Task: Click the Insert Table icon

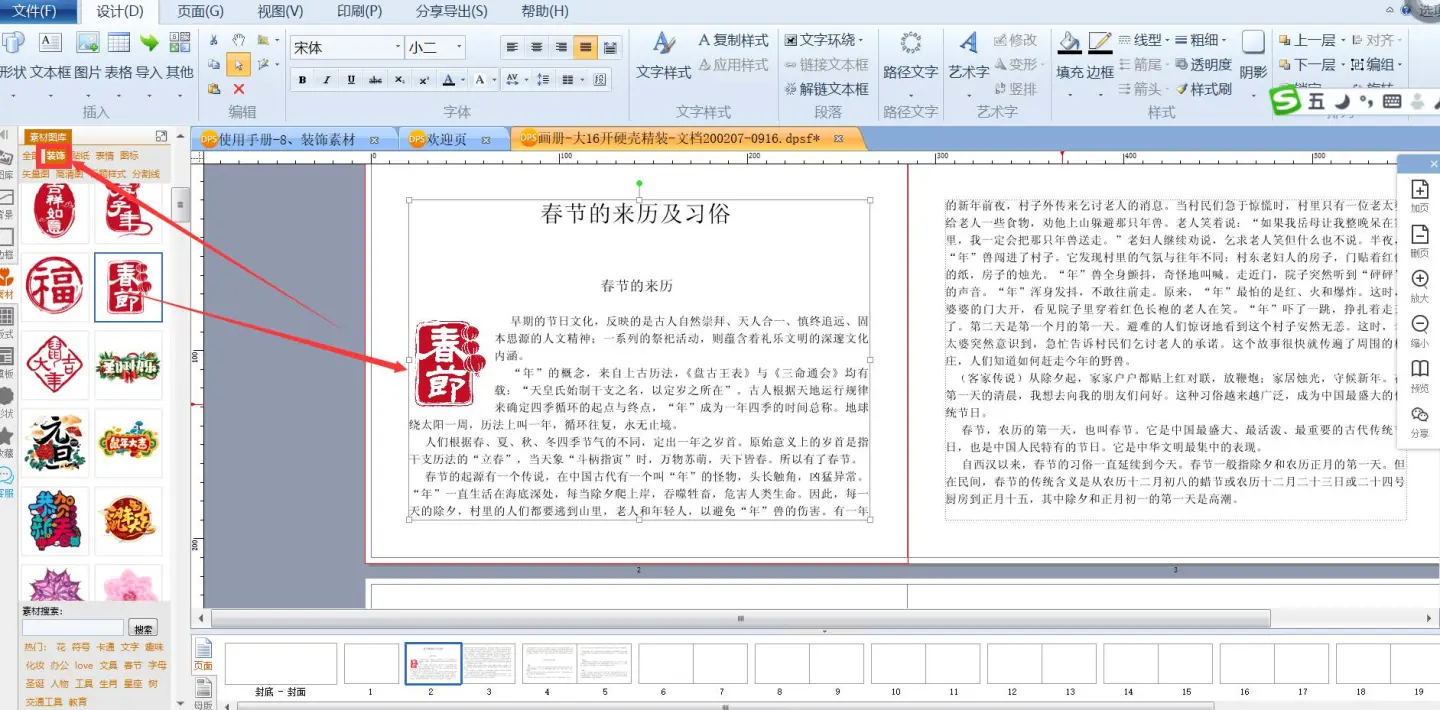Action: click(118, 54)
